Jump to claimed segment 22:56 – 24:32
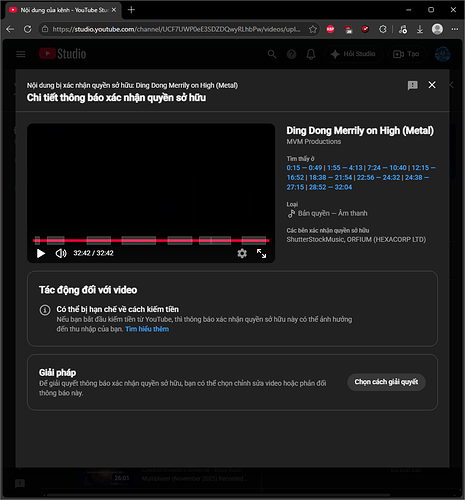Viewport: 465px width, 500px height. pyautogui.click(x=378, y=177)
